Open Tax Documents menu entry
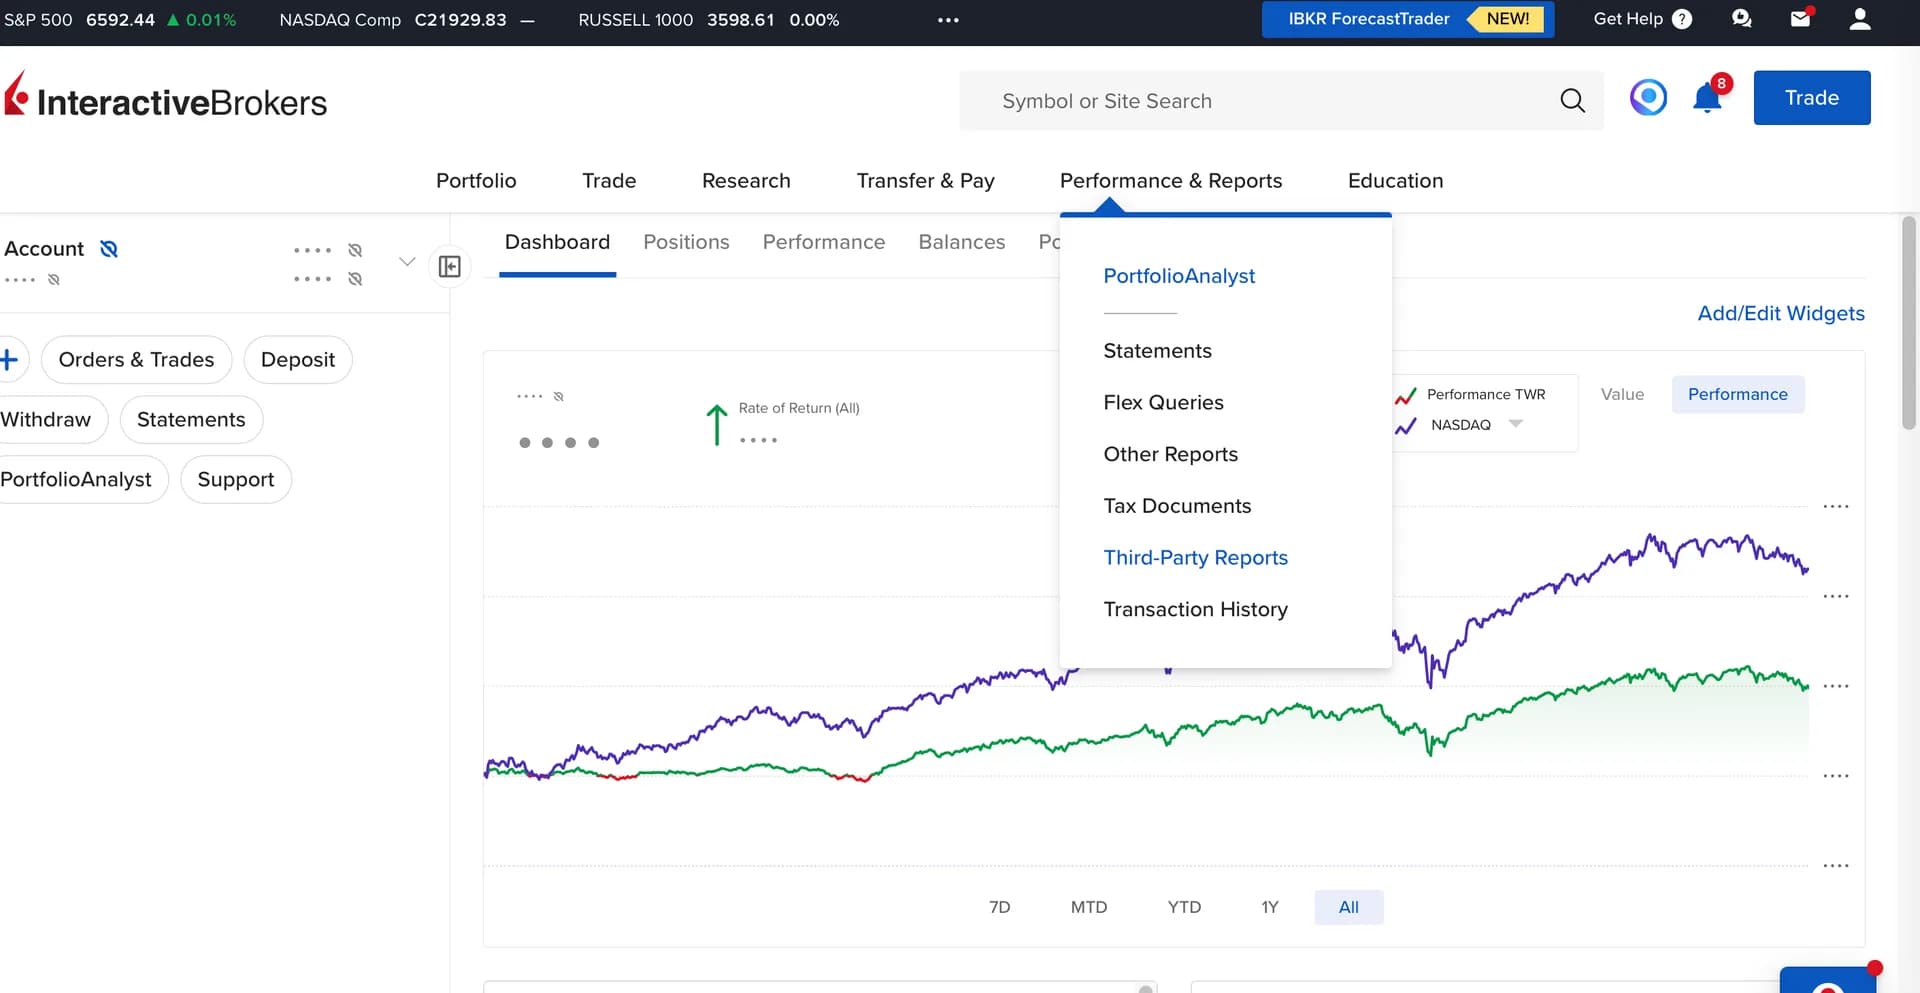The image size is (1920, 993). tap(1177, 506)
